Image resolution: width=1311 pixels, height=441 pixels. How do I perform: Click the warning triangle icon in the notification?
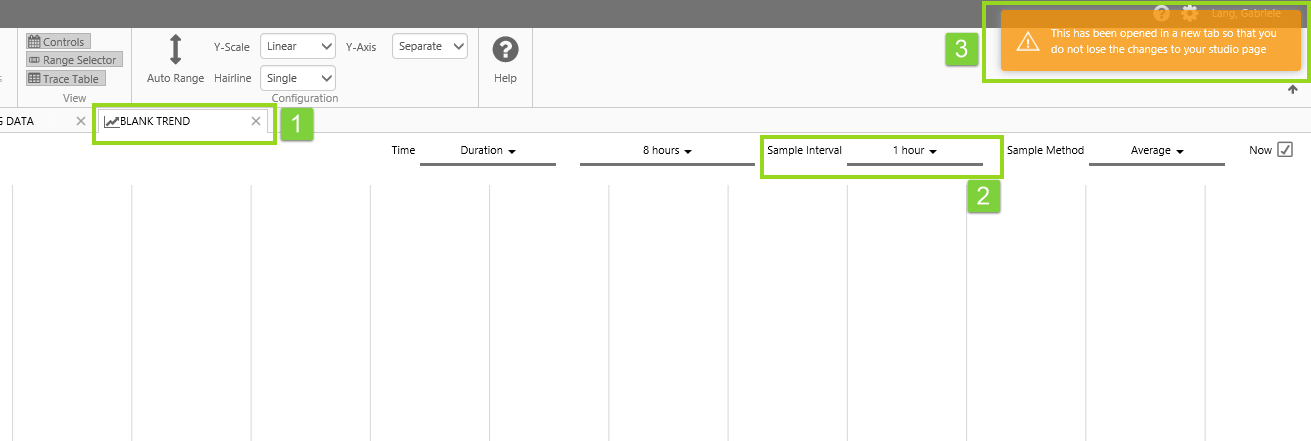click(x=1027, y=41)
